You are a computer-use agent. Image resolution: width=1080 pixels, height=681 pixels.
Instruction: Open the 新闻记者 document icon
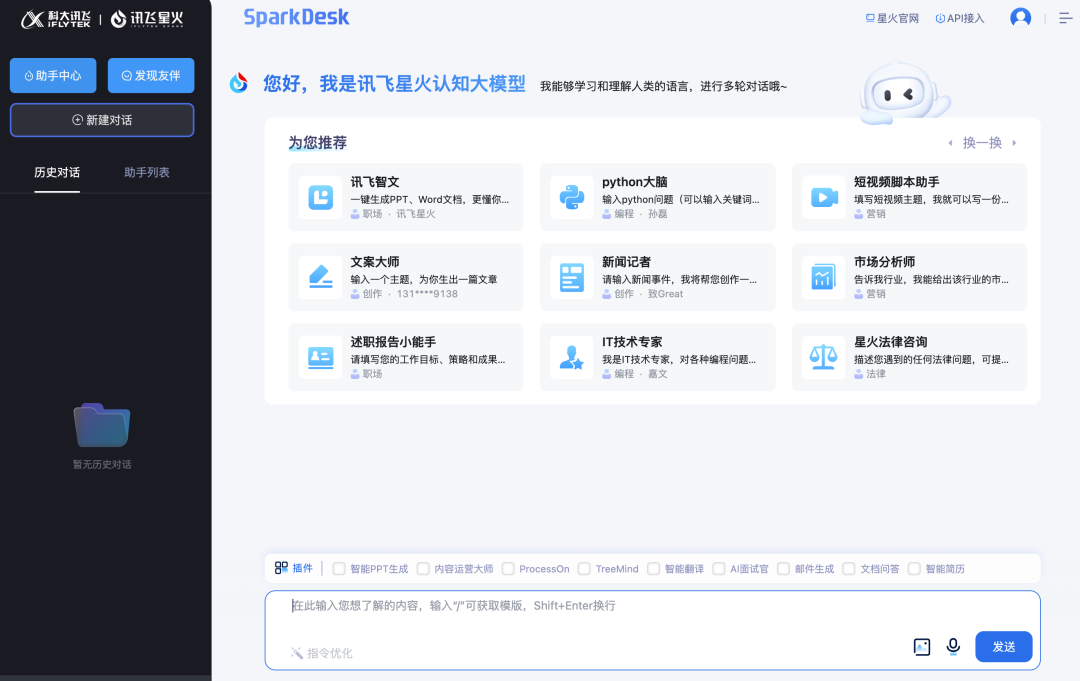pyautogui.click(x=572, y=277)
